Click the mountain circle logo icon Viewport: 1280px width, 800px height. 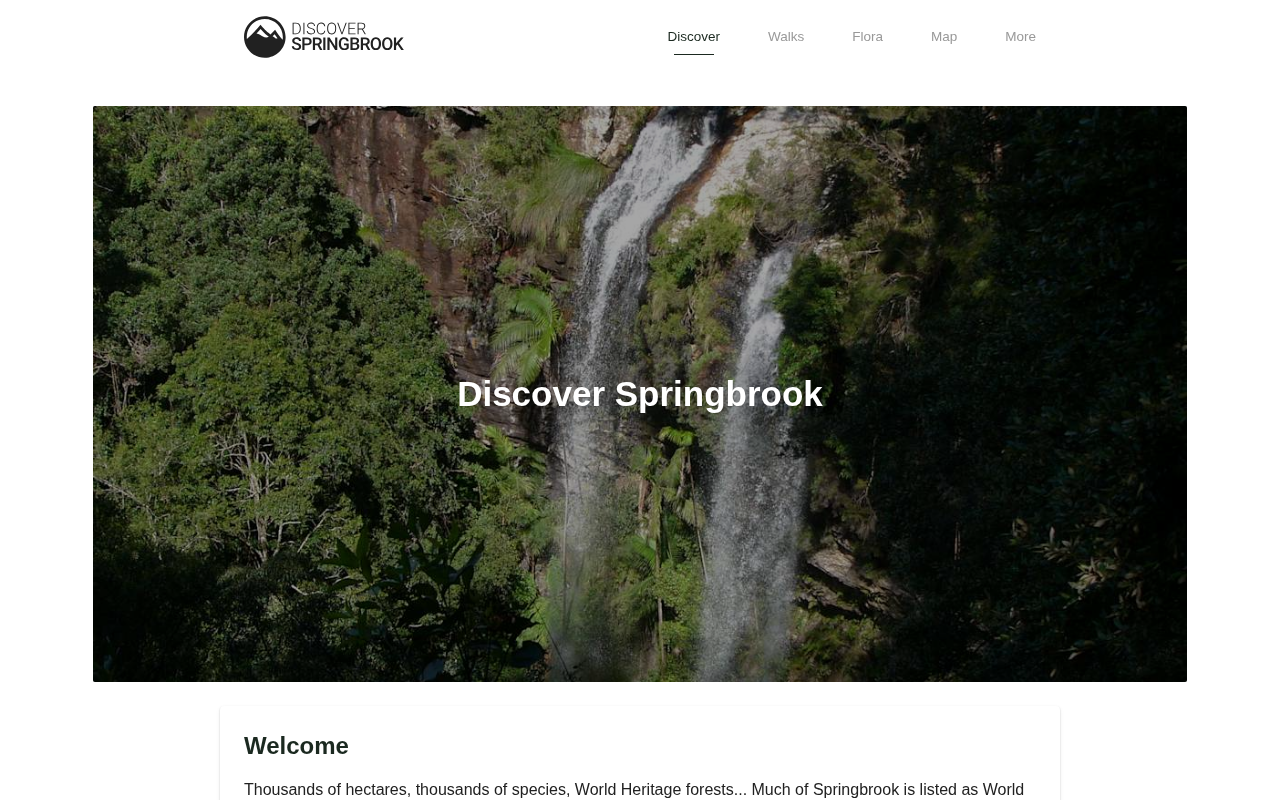click(265, 37)
